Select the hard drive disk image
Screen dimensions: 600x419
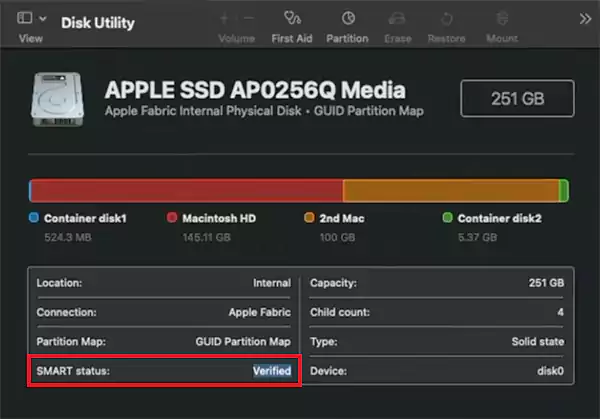(57, 99)
